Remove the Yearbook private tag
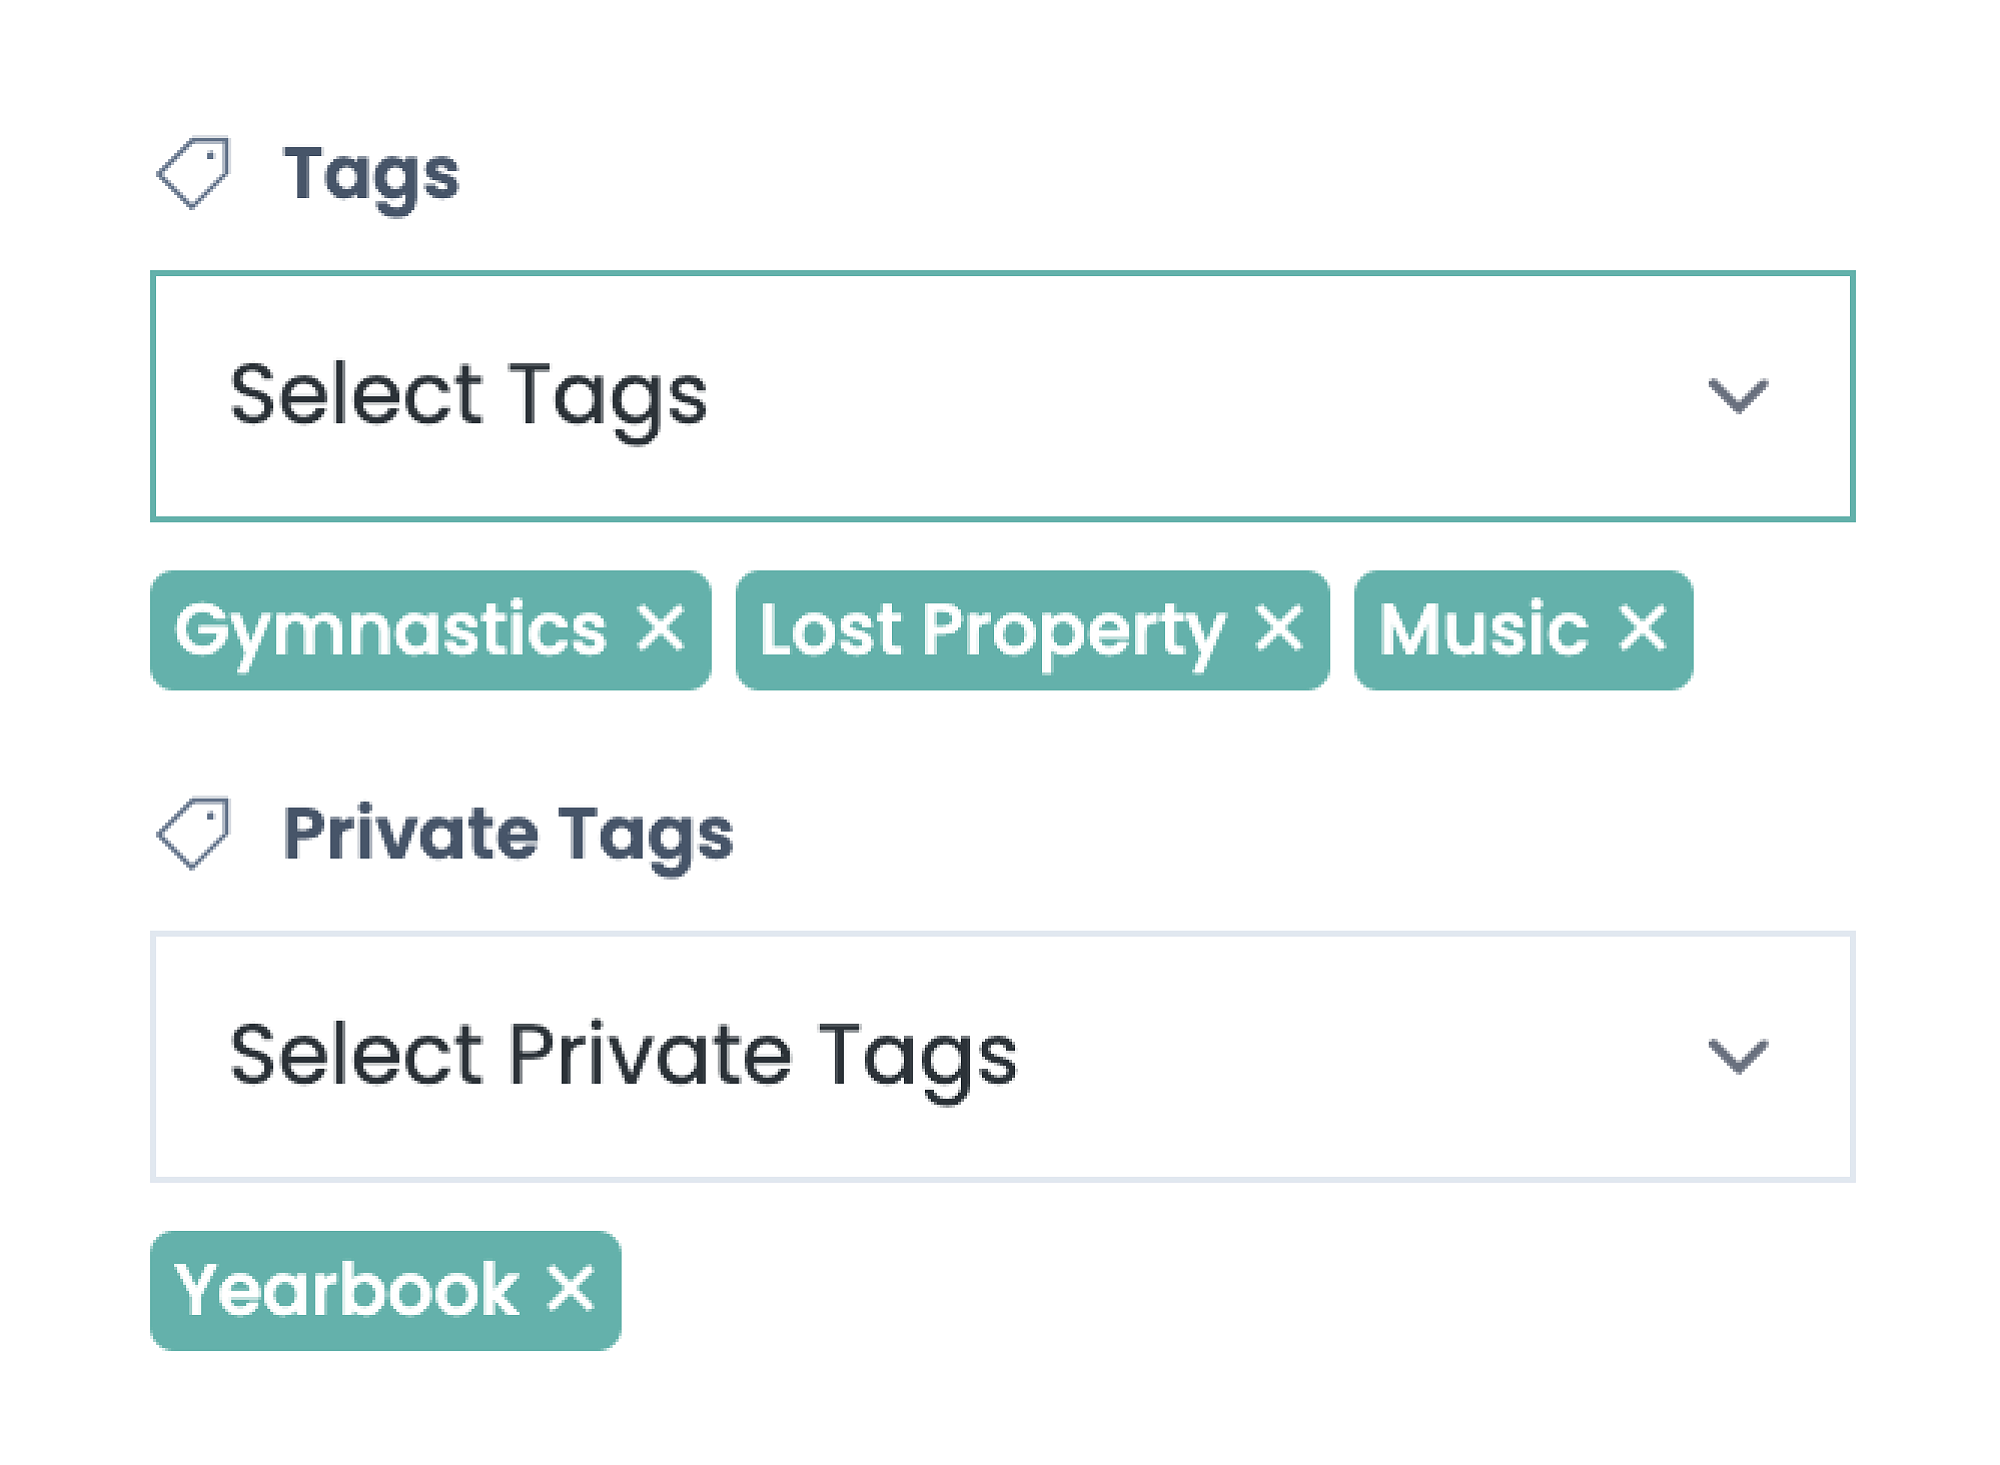Viewport: 2000px width, 1465px height. click(x=571, y=1289)
